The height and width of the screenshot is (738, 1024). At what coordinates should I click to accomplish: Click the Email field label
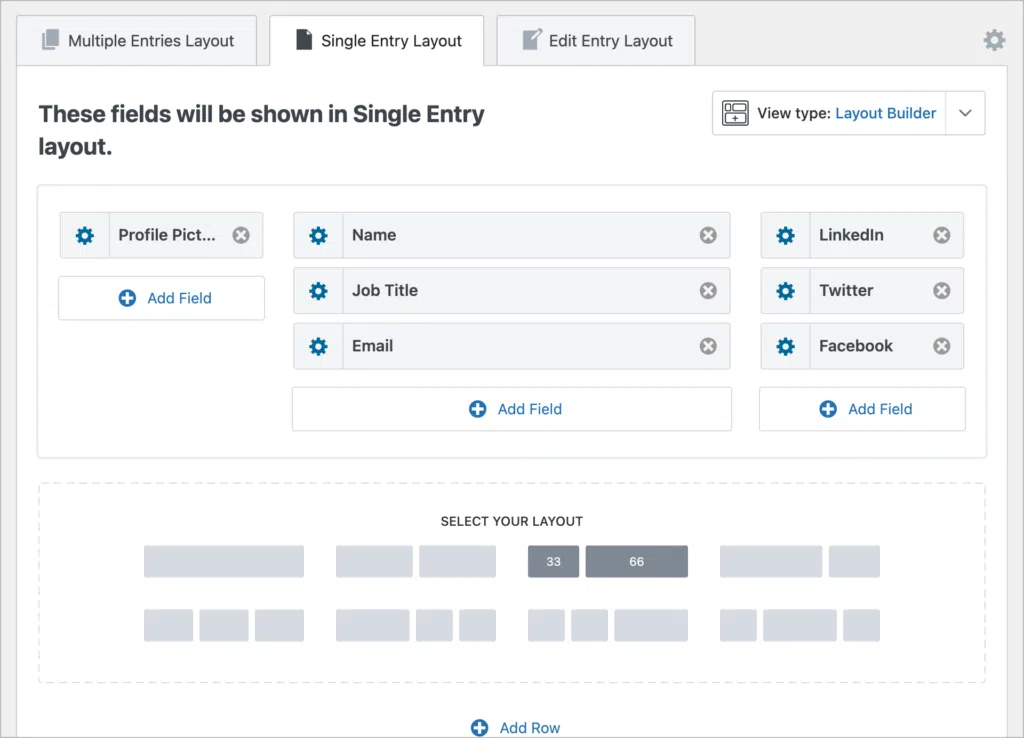(372, 346)
